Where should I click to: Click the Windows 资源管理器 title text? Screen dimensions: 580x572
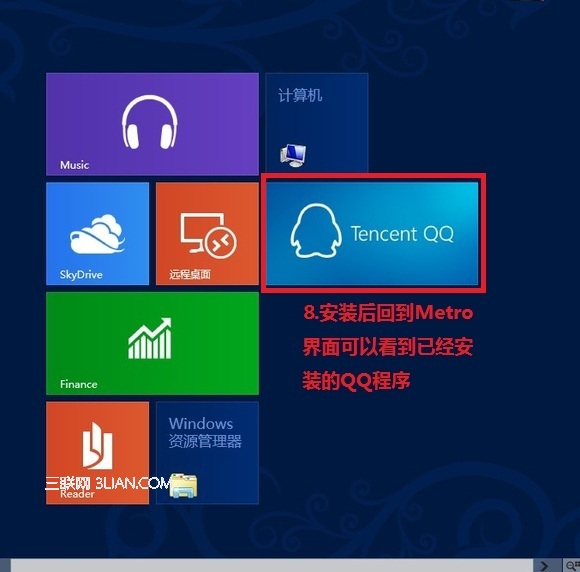[205, 433]
